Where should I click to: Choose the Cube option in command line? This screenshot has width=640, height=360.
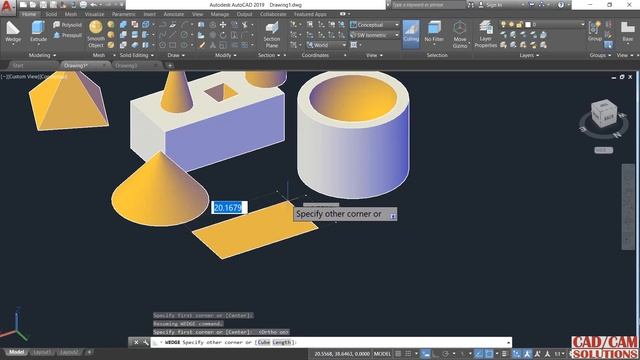(264, 342)
